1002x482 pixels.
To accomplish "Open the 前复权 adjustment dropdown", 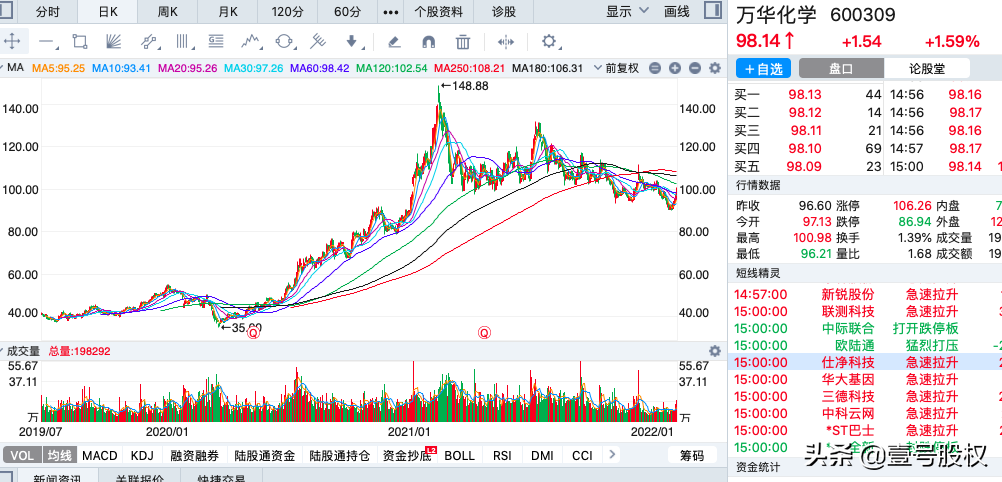I will [x=617, y=68].
